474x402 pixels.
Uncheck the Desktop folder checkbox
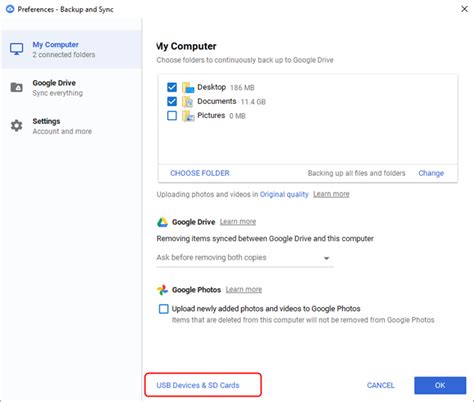click(x=172, y=87)
